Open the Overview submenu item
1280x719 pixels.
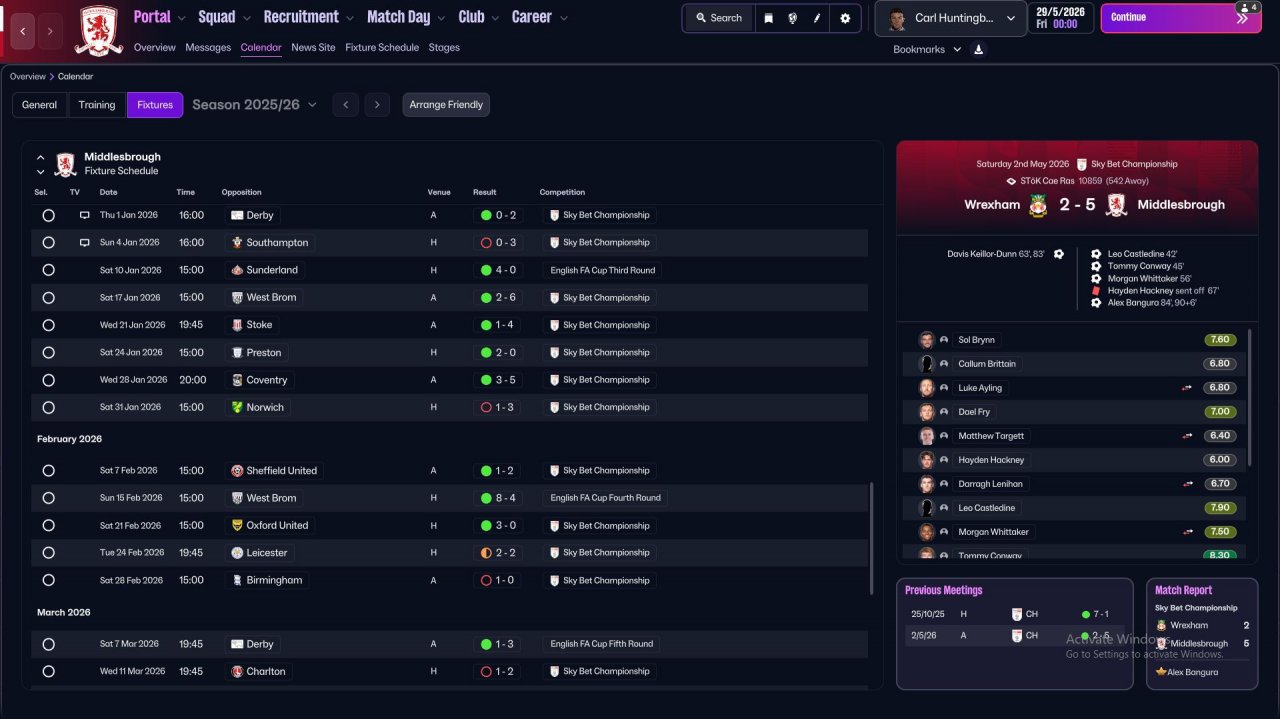[154, 47]
